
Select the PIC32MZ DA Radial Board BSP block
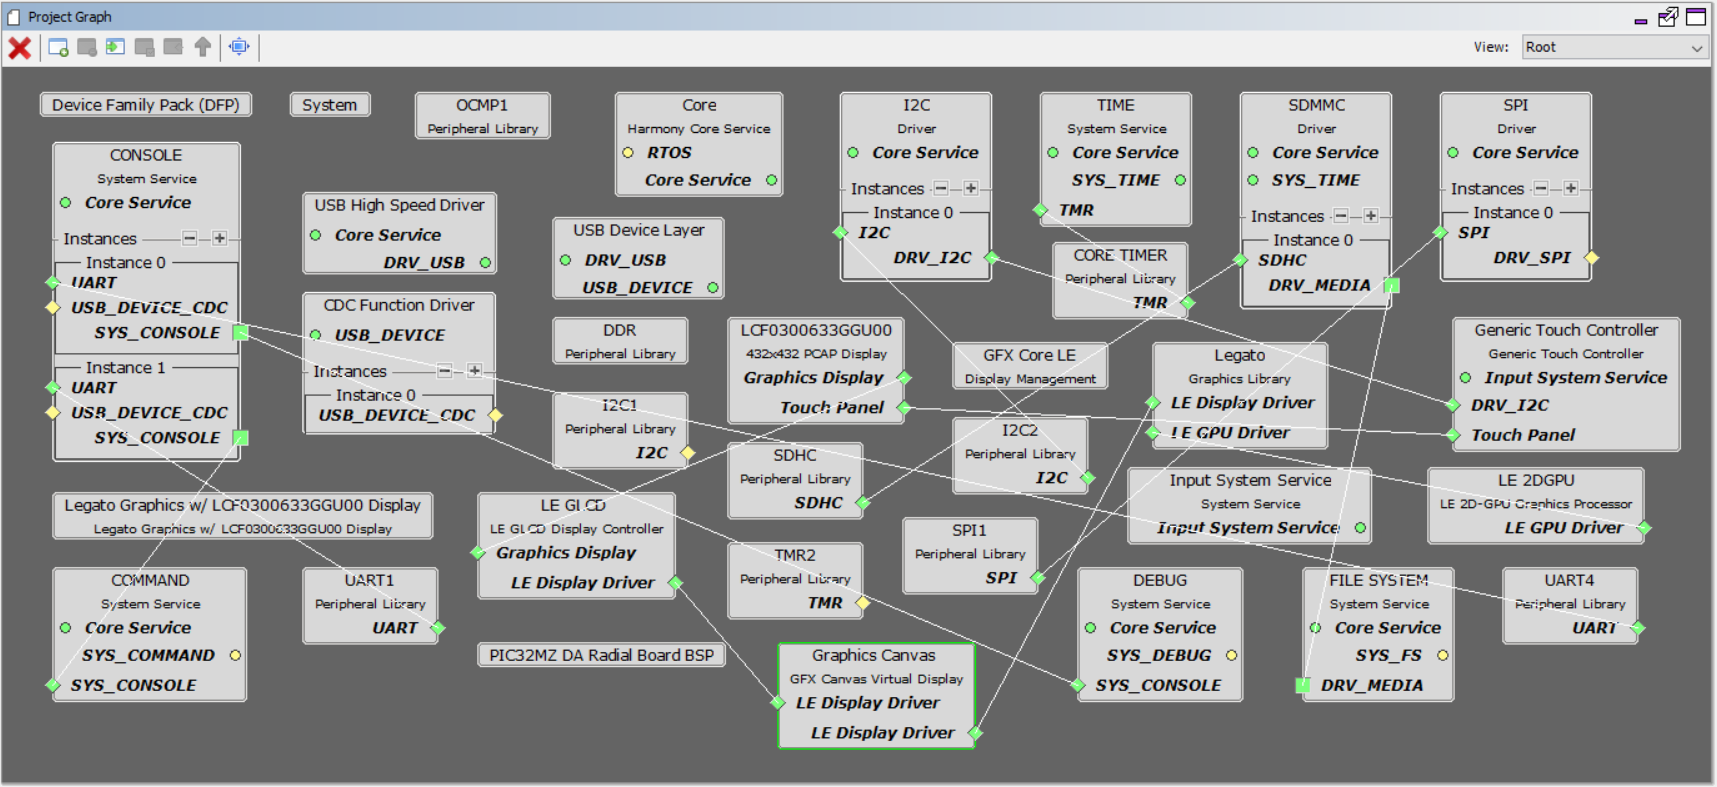click(601, 655)
